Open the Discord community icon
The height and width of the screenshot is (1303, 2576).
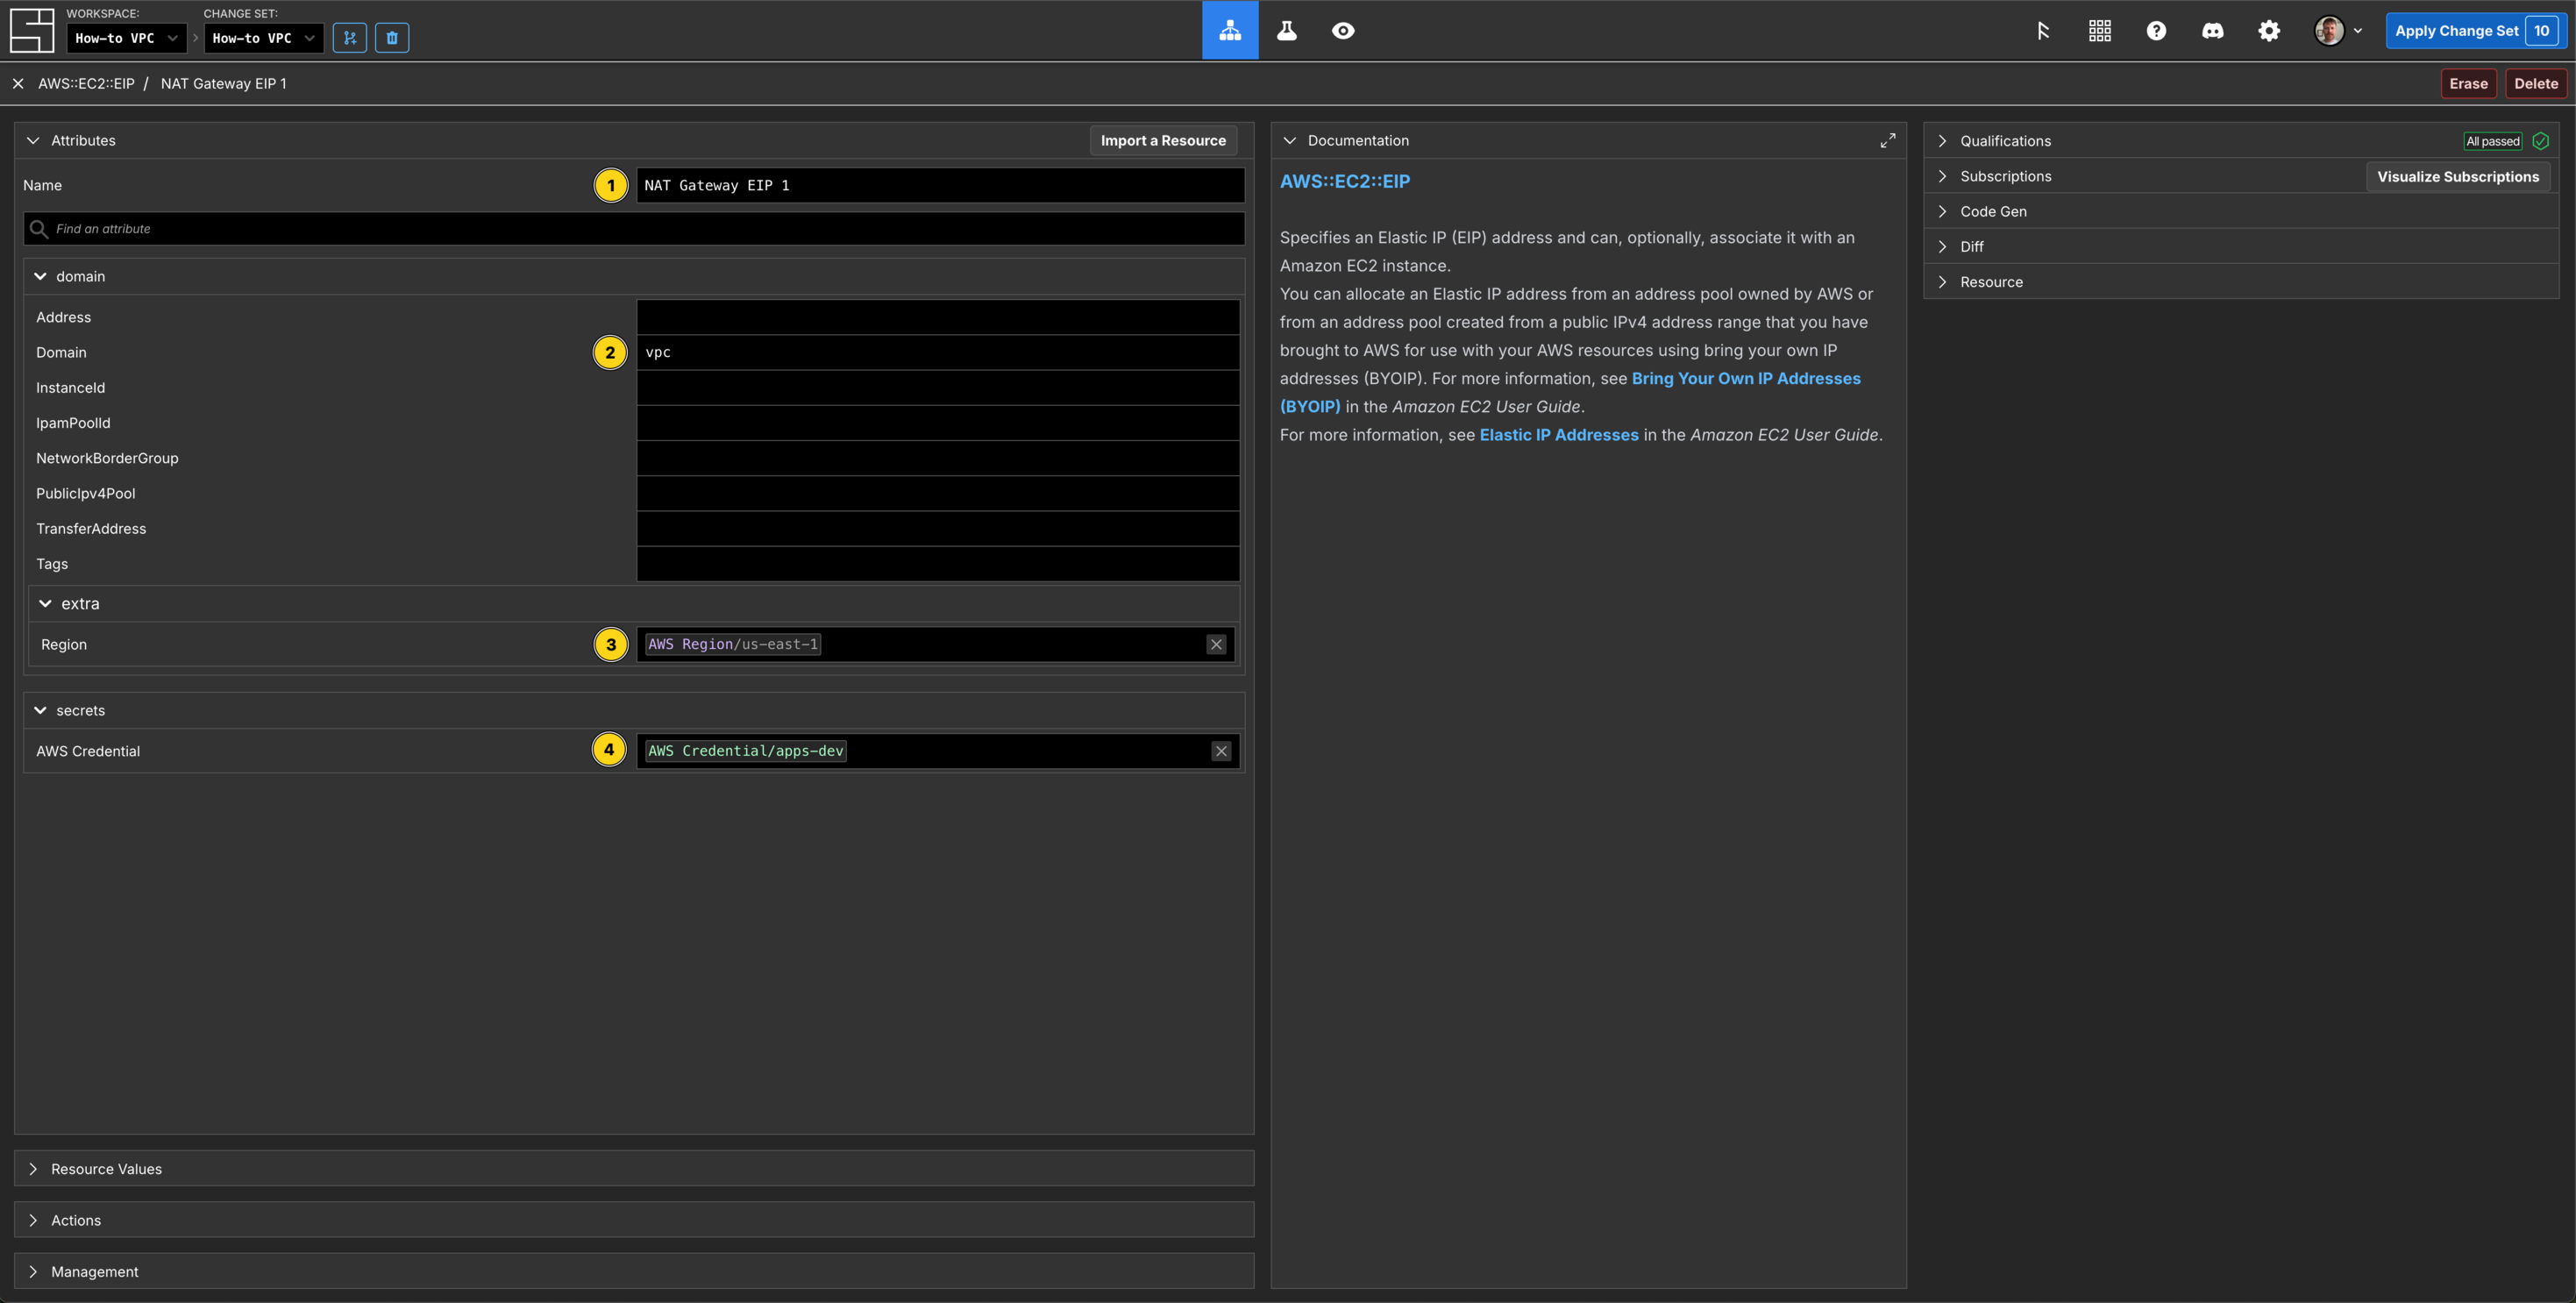(2213, 31)
